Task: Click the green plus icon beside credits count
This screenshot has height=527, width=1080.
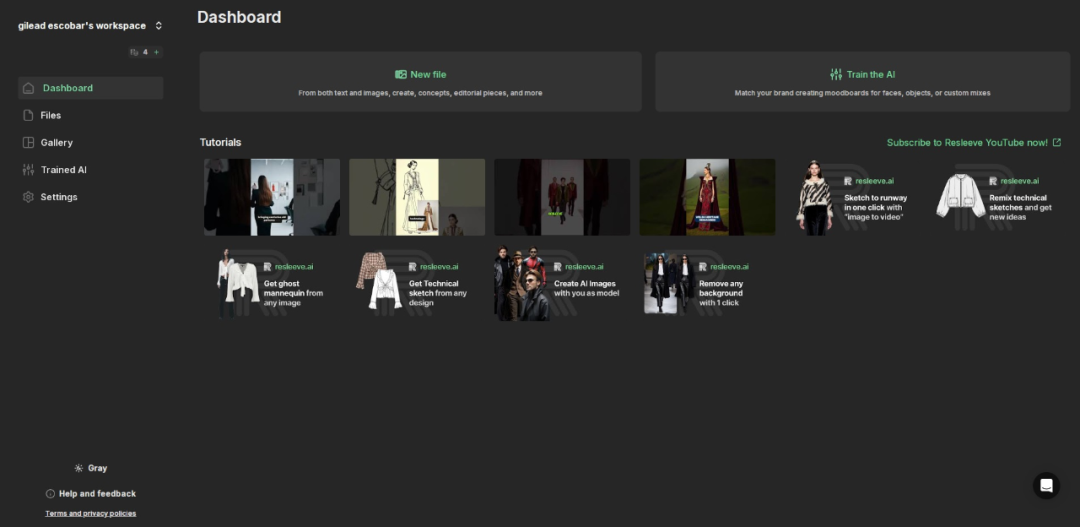Action: pos(156,52)
